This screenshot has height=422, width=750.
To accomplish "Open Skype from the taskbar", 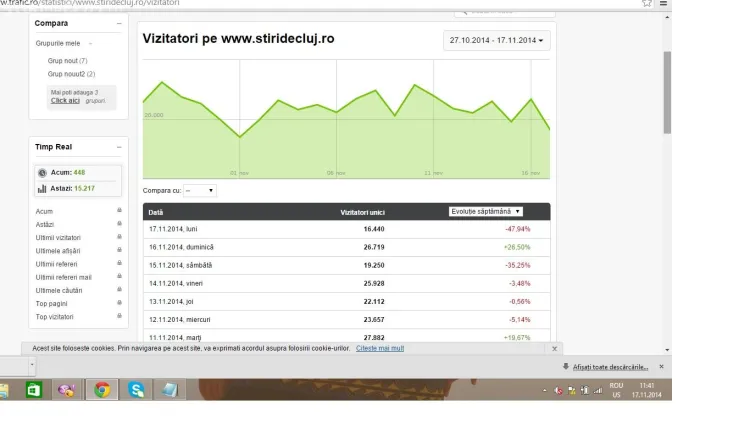I will 135,390.
